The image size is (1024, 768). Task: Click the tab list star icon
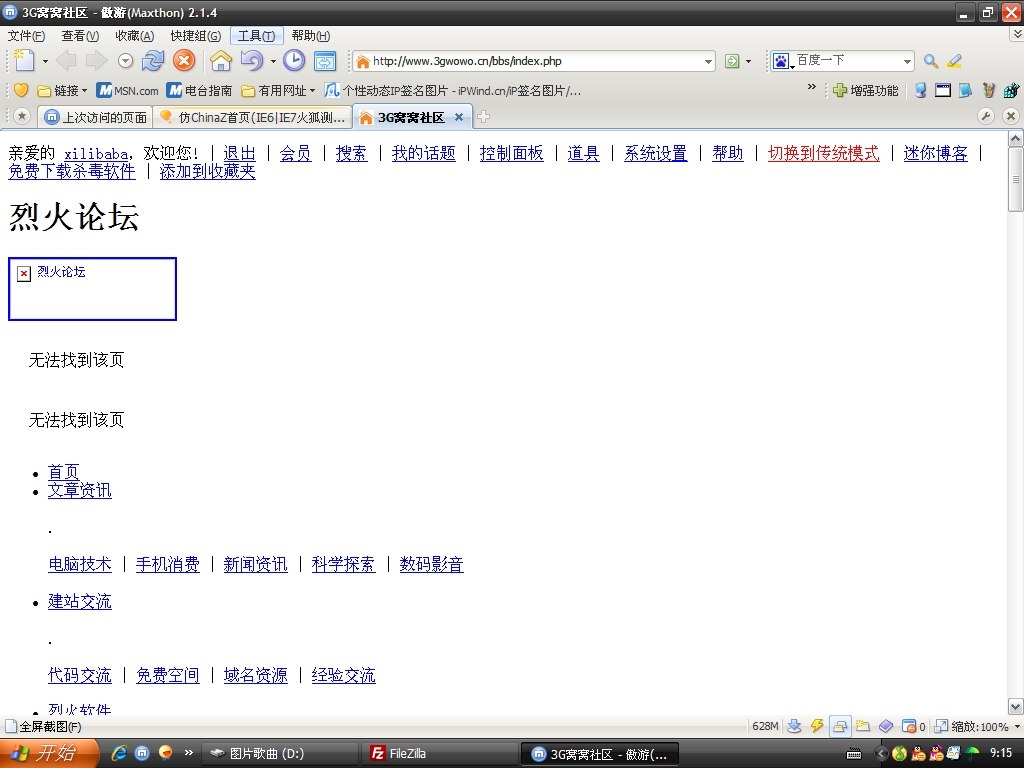tap(22, 117)
